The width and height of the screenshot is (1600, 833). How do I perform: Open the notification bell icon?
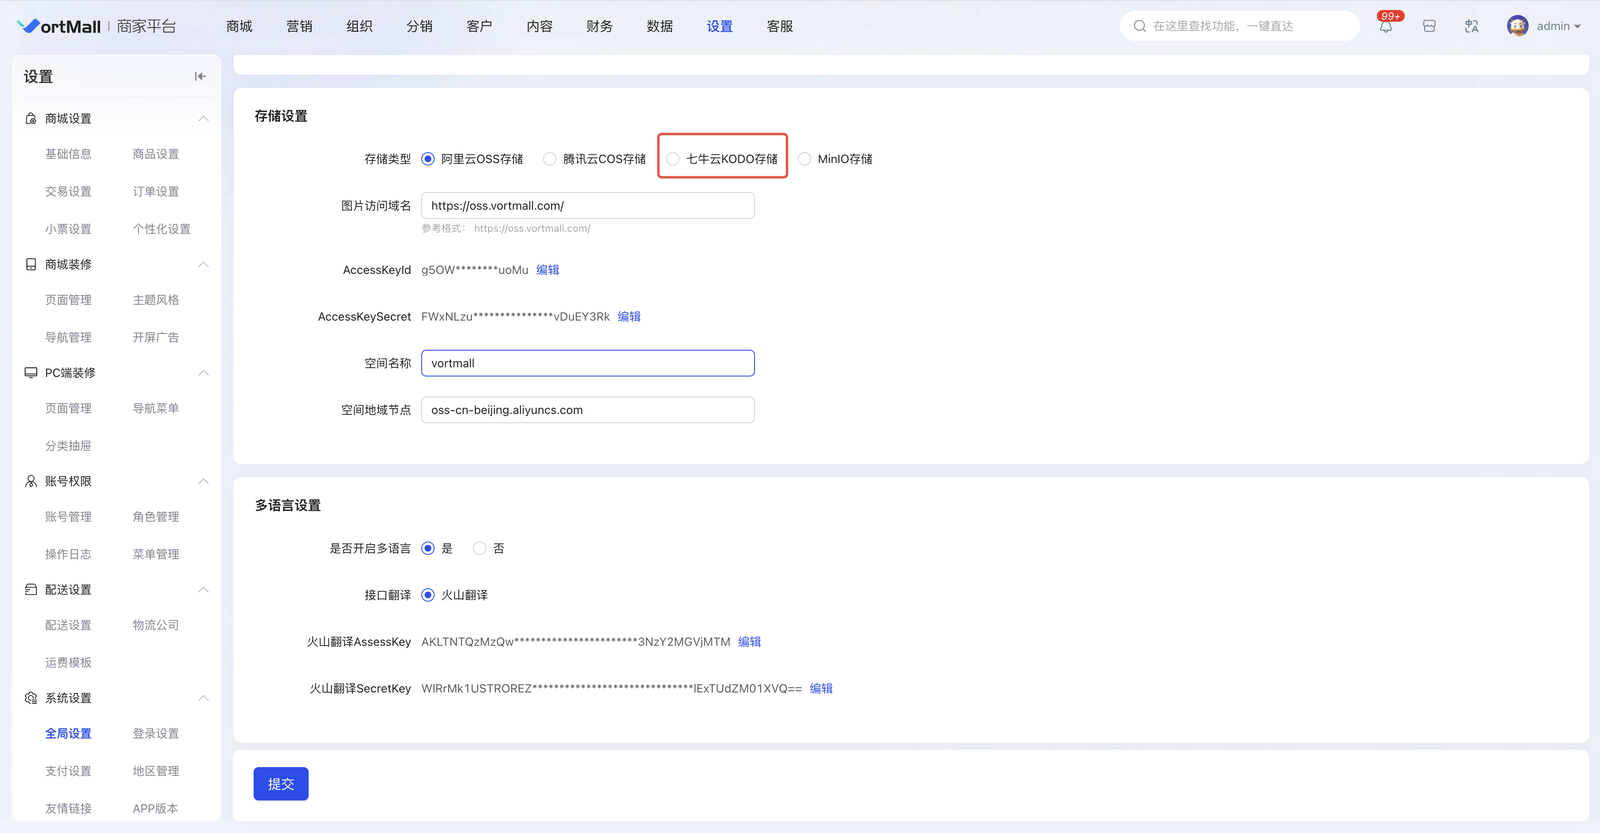(1386, 27)
